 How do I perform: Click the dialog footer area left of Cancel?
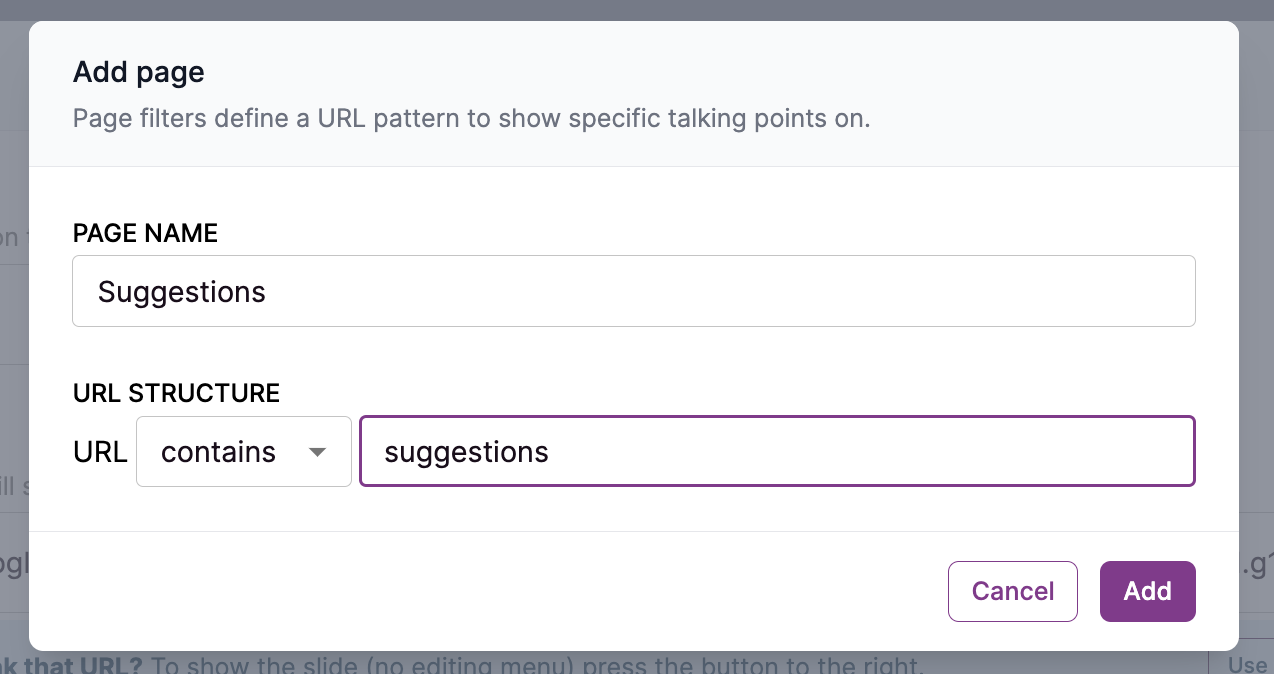coord(480,591)
